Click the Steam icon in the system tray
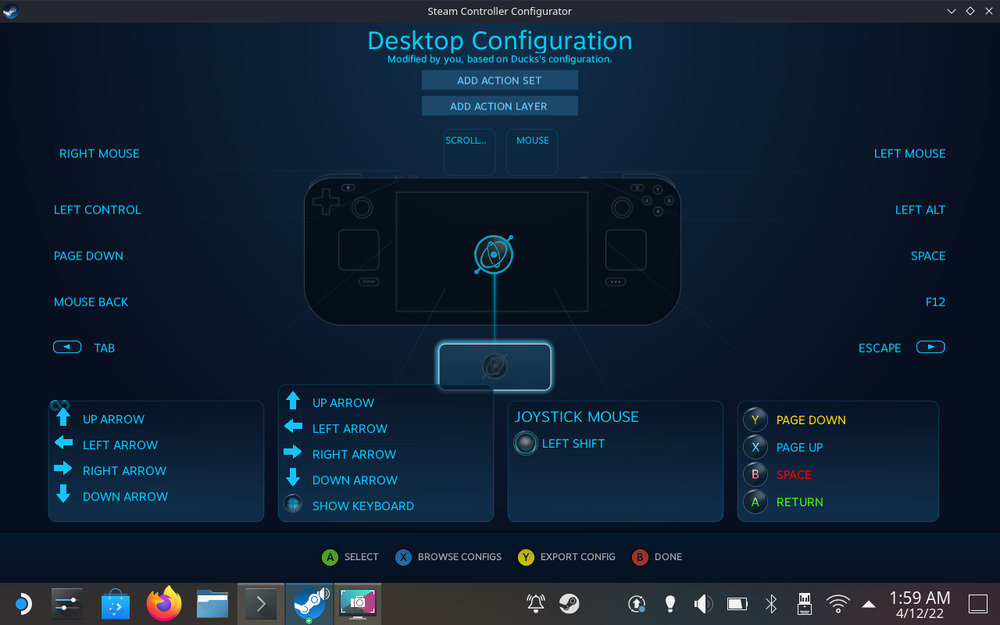Viewport: 1000px width, 625px height. tap(569, 603)
